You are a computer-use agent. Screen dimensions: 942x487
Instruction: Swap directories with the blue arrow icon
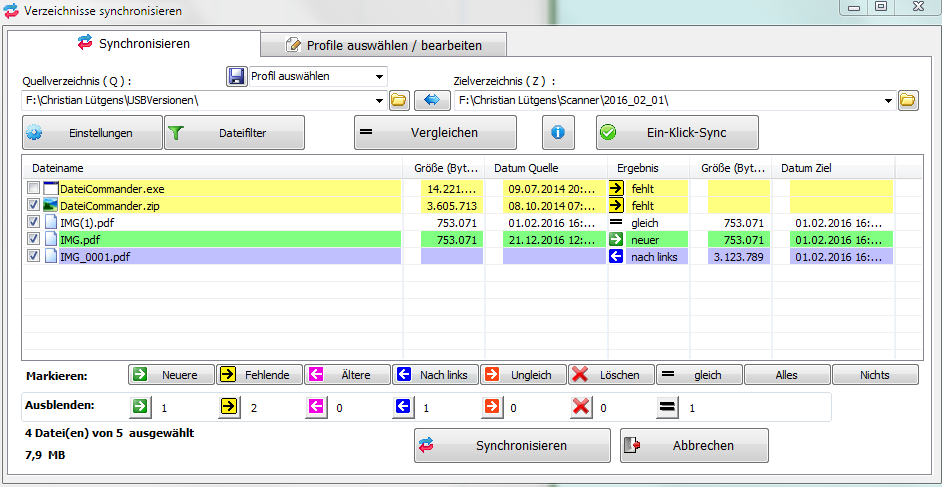tap(432, 100)
